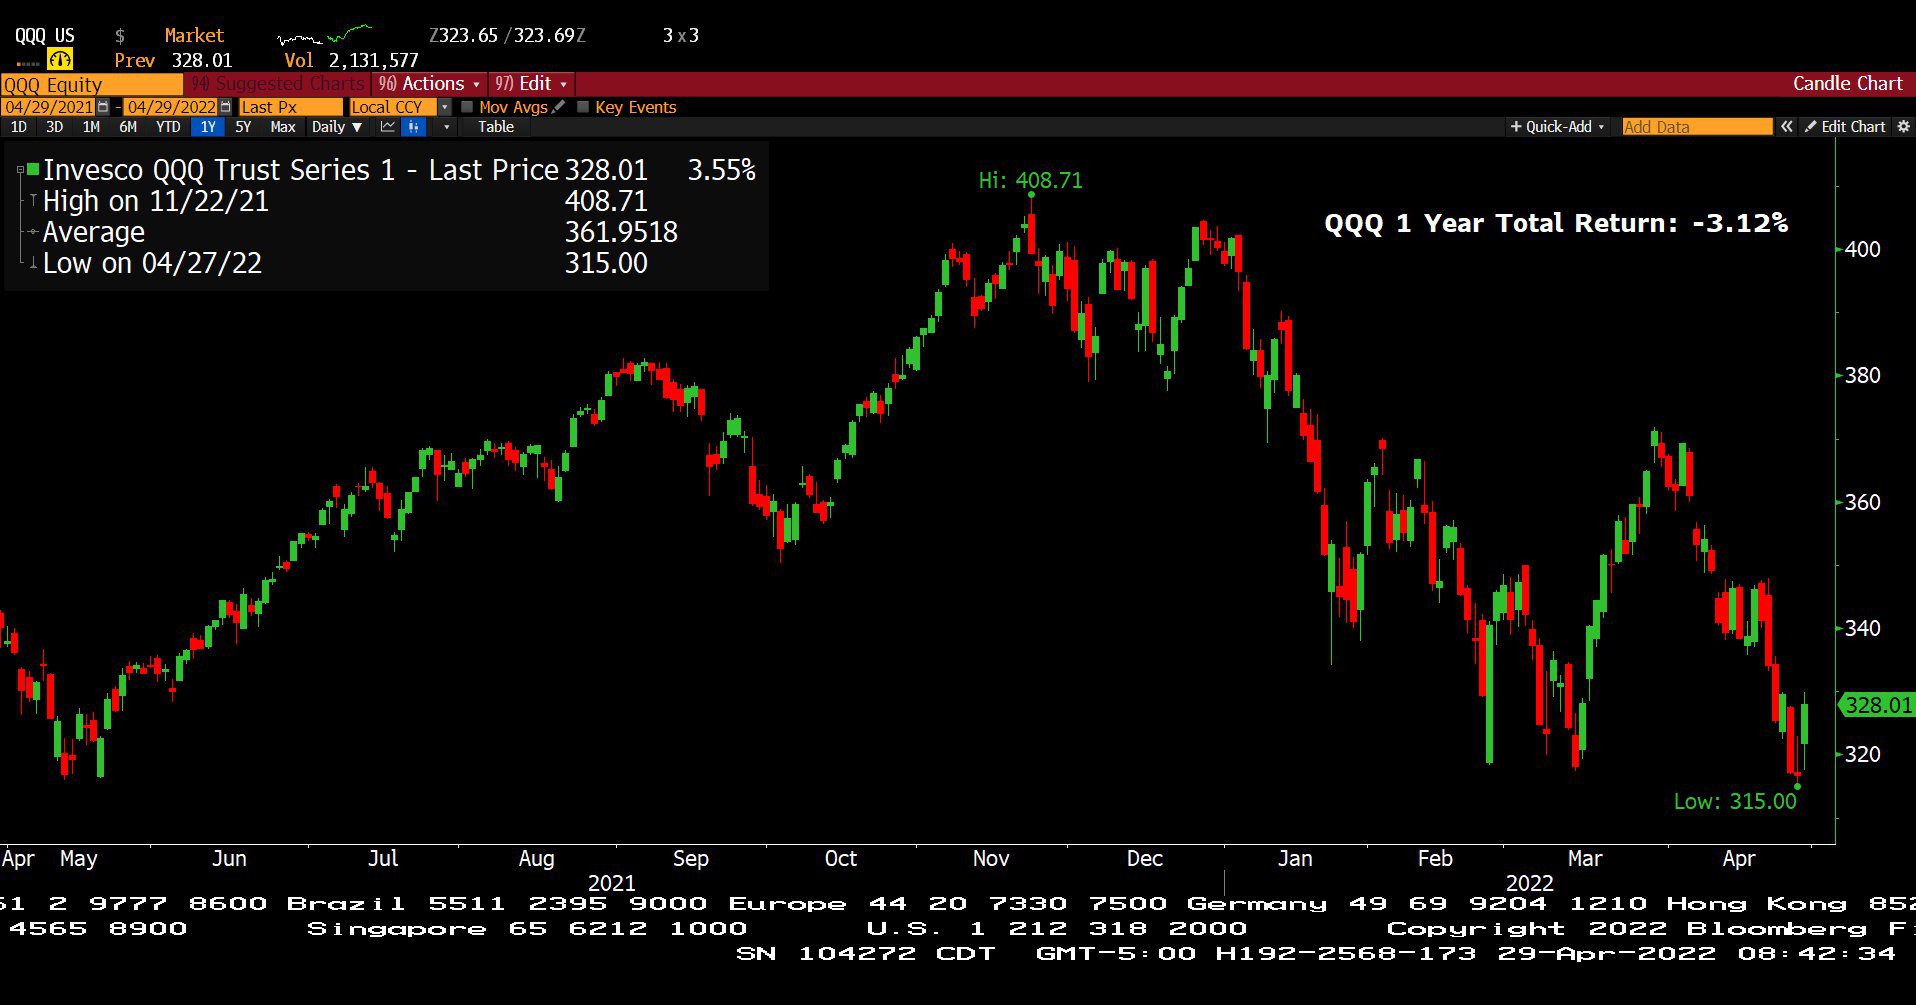Click the 360 price axis label

pyautogui.click(x=1863, y=502)
